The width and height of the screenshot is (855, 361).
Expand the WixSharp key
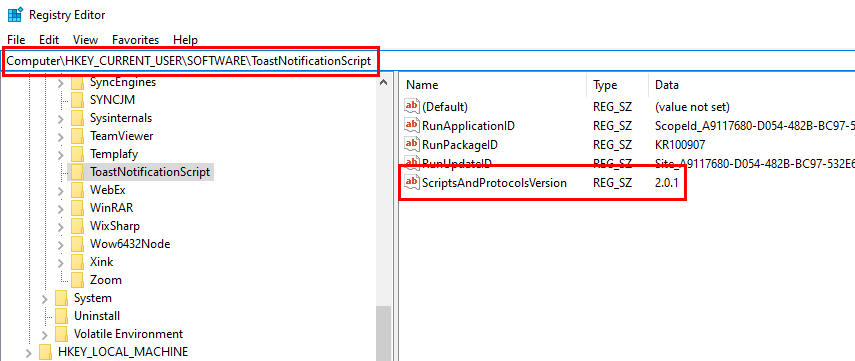(x=61, y=226)
